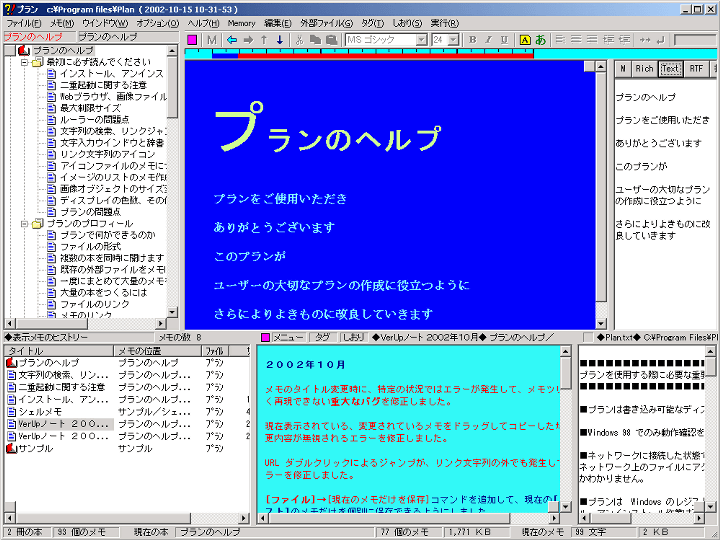This screenshot has width=720, height=540.
Task: Select the 二重起動に関する注意 tree item
Action: pos(103,85)
